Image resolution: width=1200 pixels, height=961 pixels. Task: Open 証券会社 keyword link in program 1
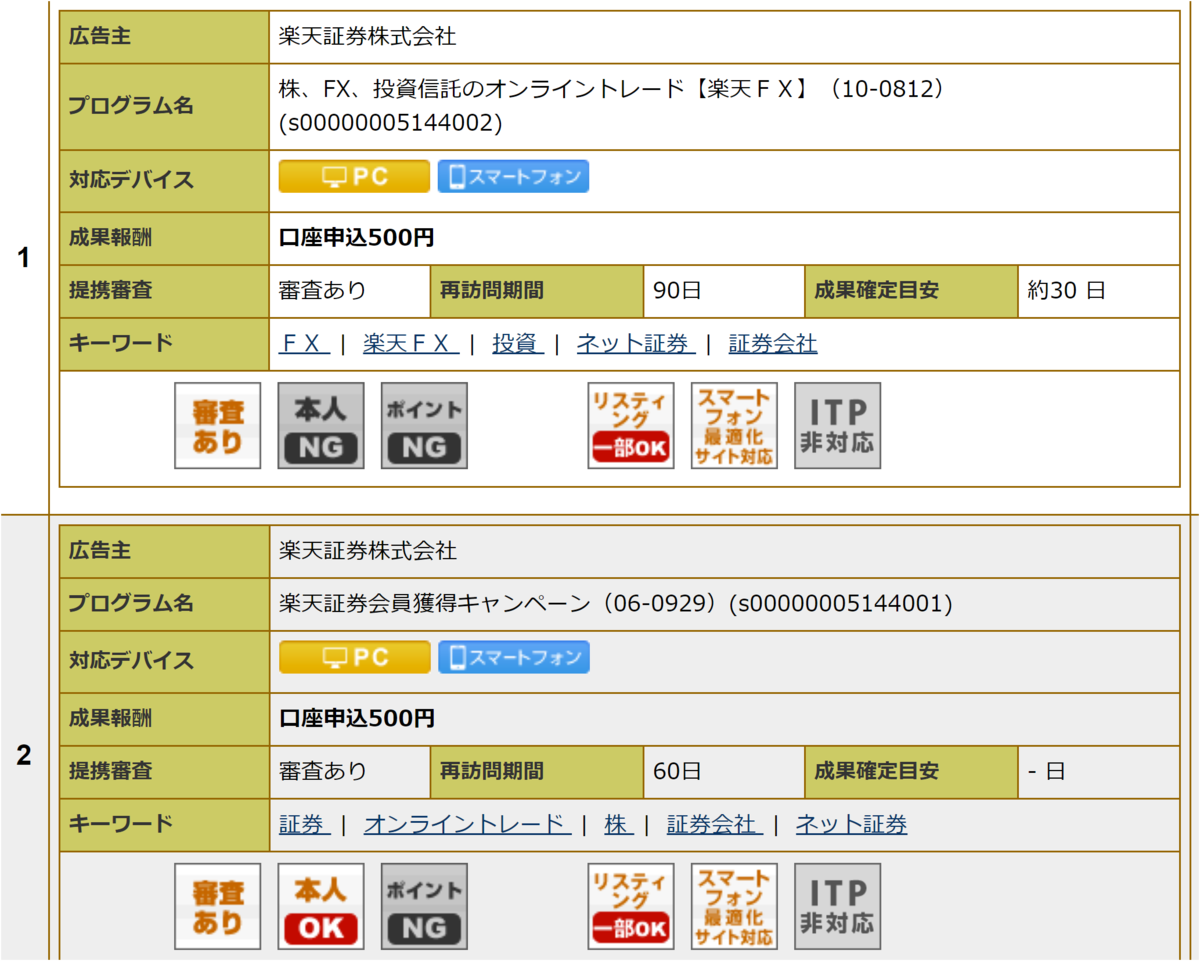click(x=773, y=344)
